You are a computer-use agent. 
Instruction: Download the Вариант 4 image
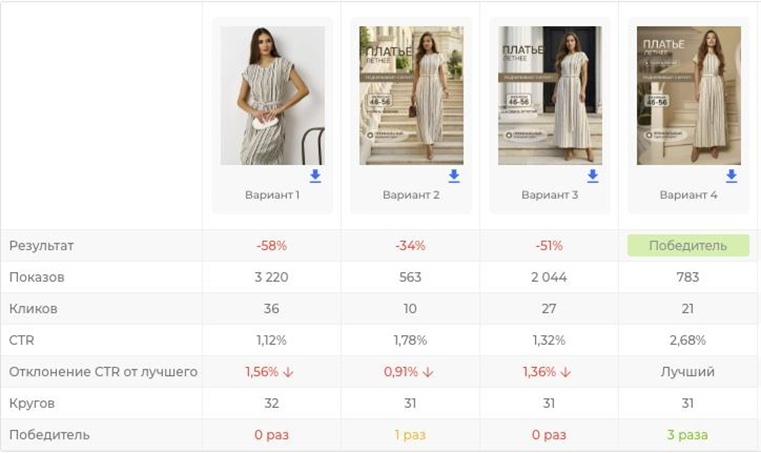pos(731,176)
